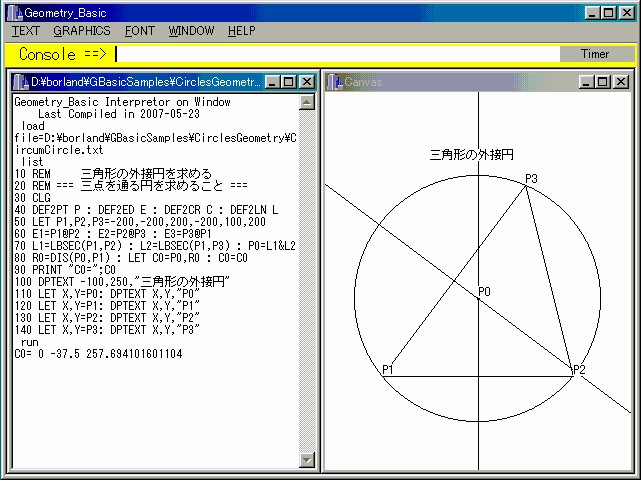Open the HELP menu
The width and height of the screenshot is (641, 480).
pos(242,31)
